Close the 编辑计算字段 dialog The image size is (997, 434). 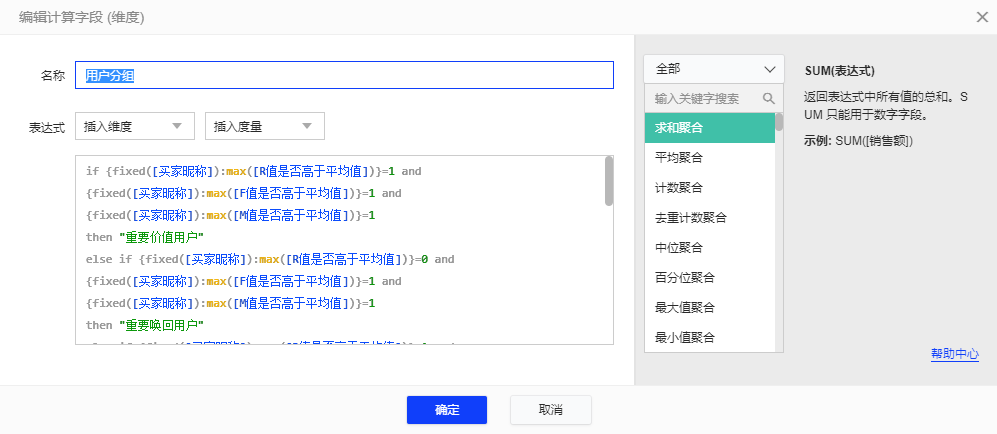[981, 16]
